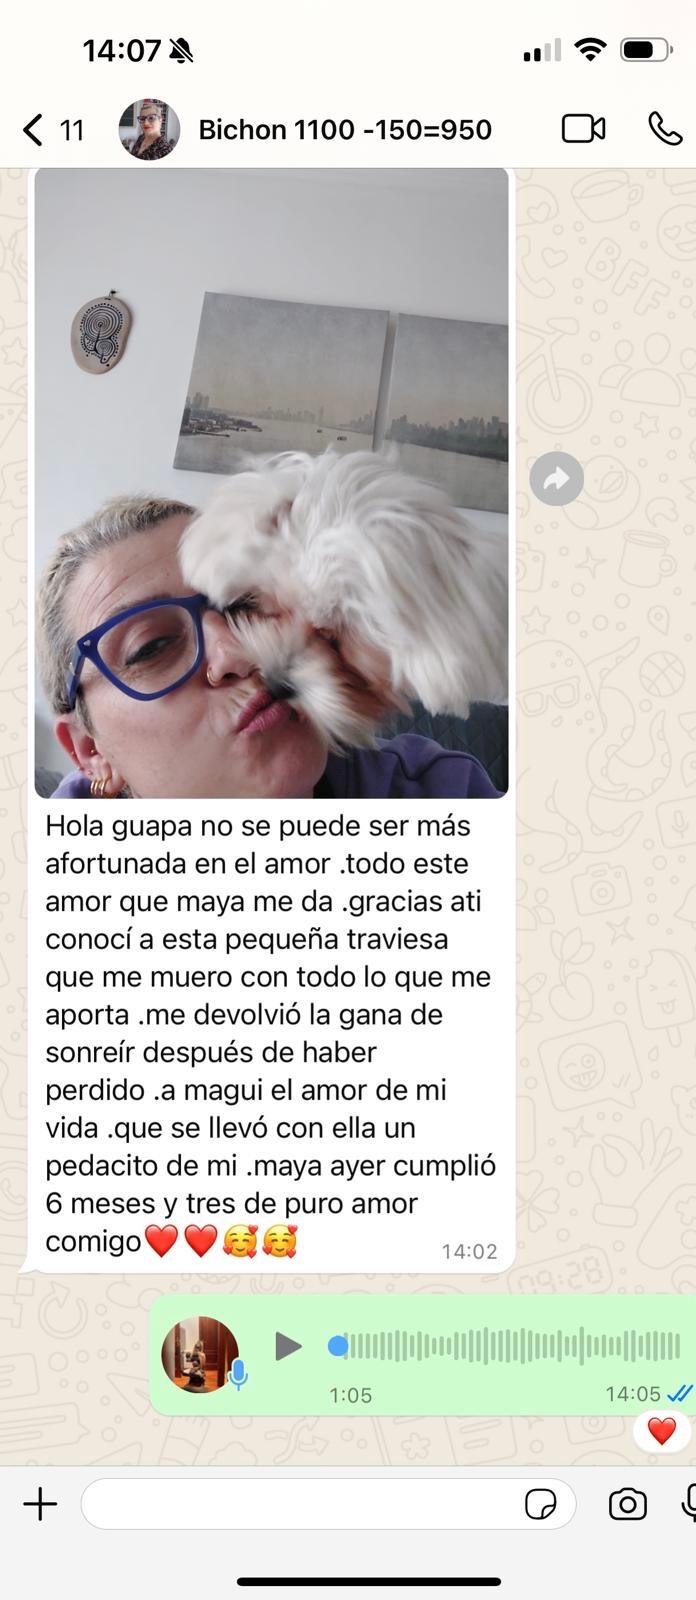
Task: Open the sticker picker icon
Action: click(x=541, y=1504)
